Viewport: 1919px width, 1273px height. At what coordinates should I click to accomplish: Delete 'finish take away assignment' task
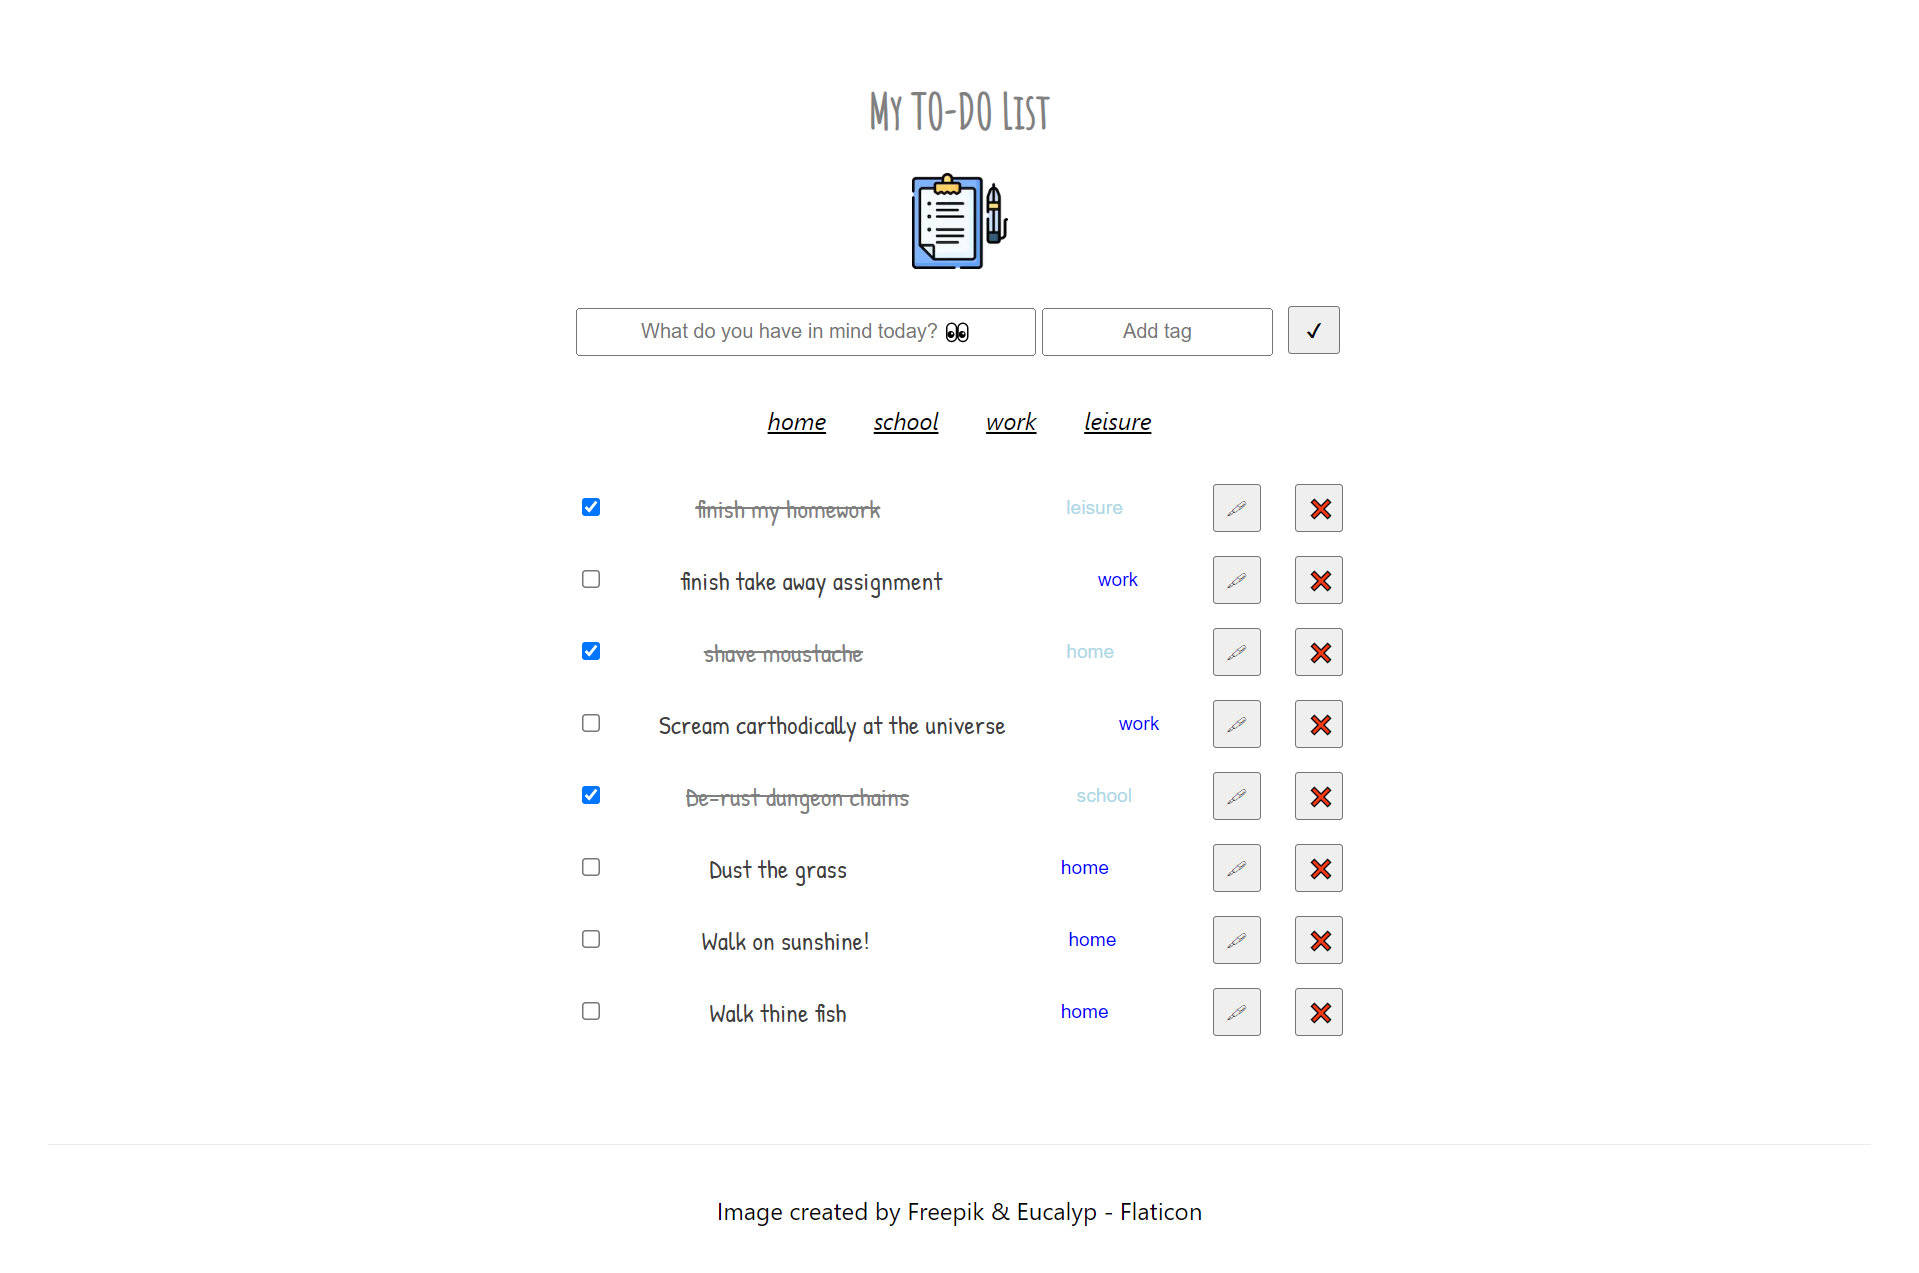tap(1318, 580)
